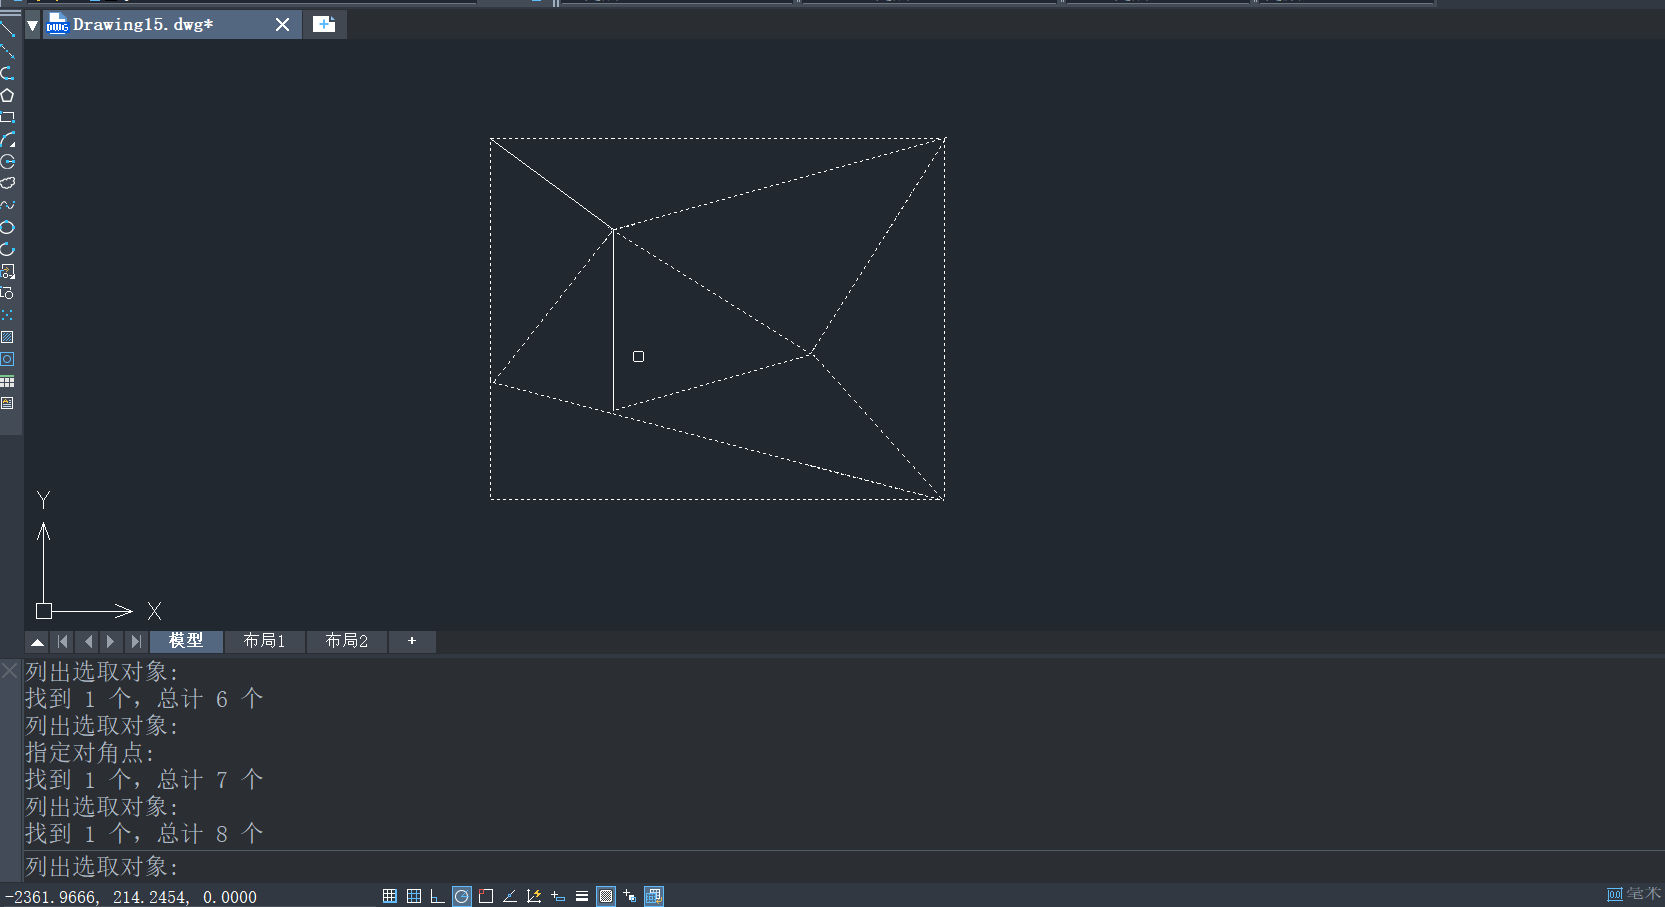Select the Polygon tool

tap(7, 95)
